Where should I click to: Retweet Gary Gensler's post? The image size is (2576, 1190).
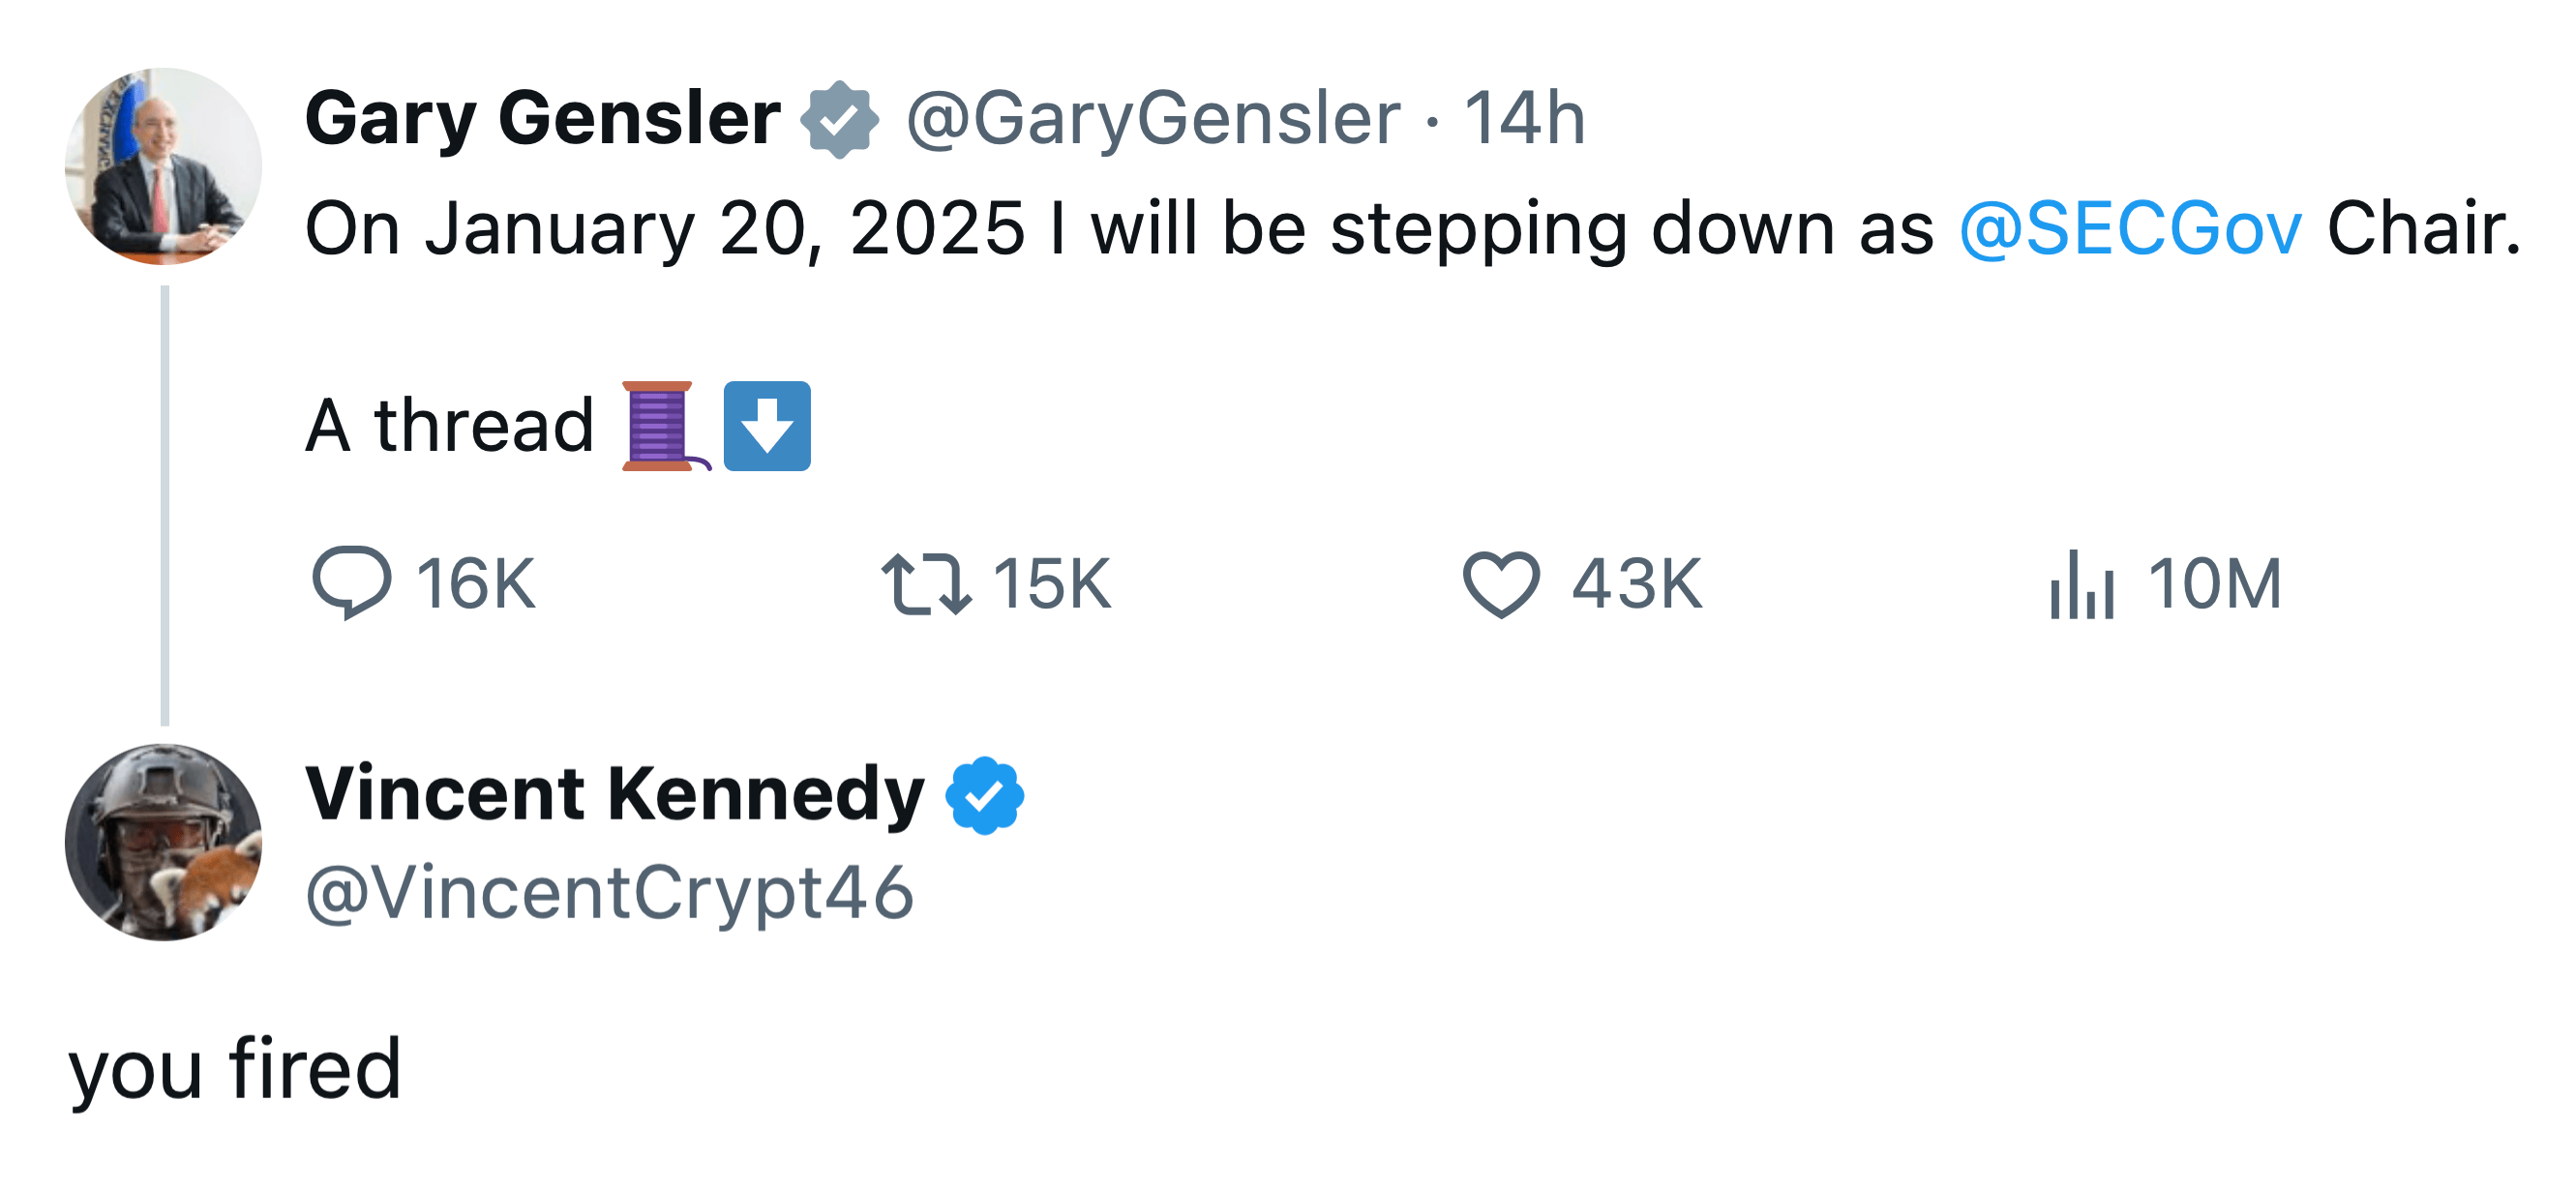point(926,584)
